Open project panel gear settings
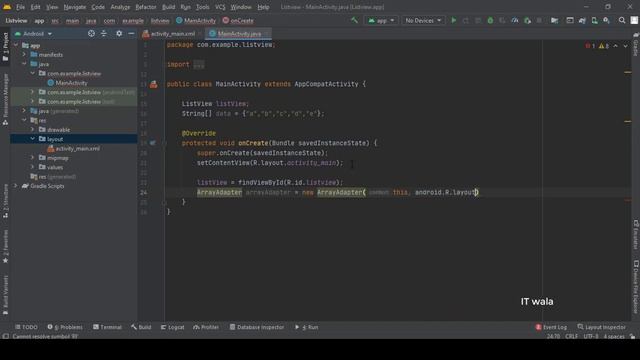The width and height of the screenshot is (640, 360). click(x=119, y=33)
